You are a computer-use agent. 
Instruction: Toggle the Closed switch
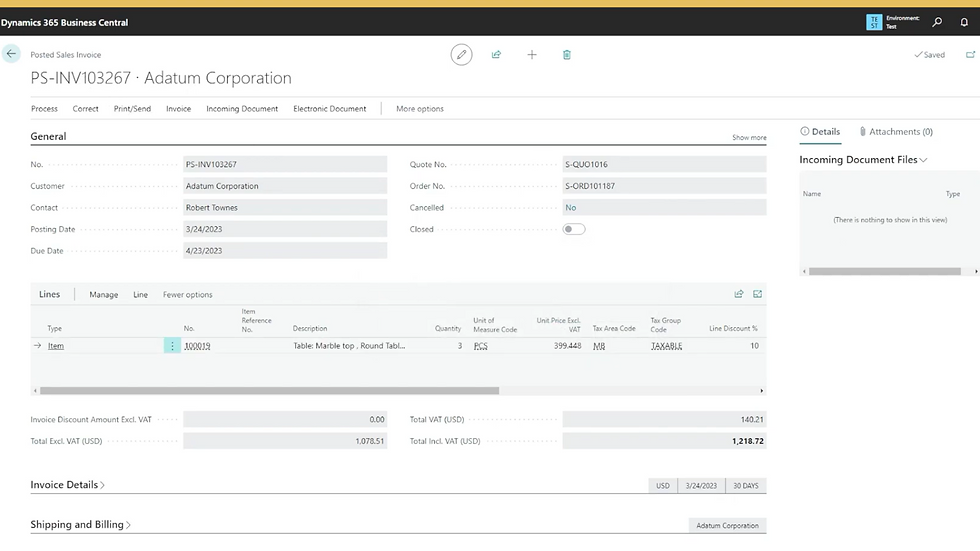point(574,229)
